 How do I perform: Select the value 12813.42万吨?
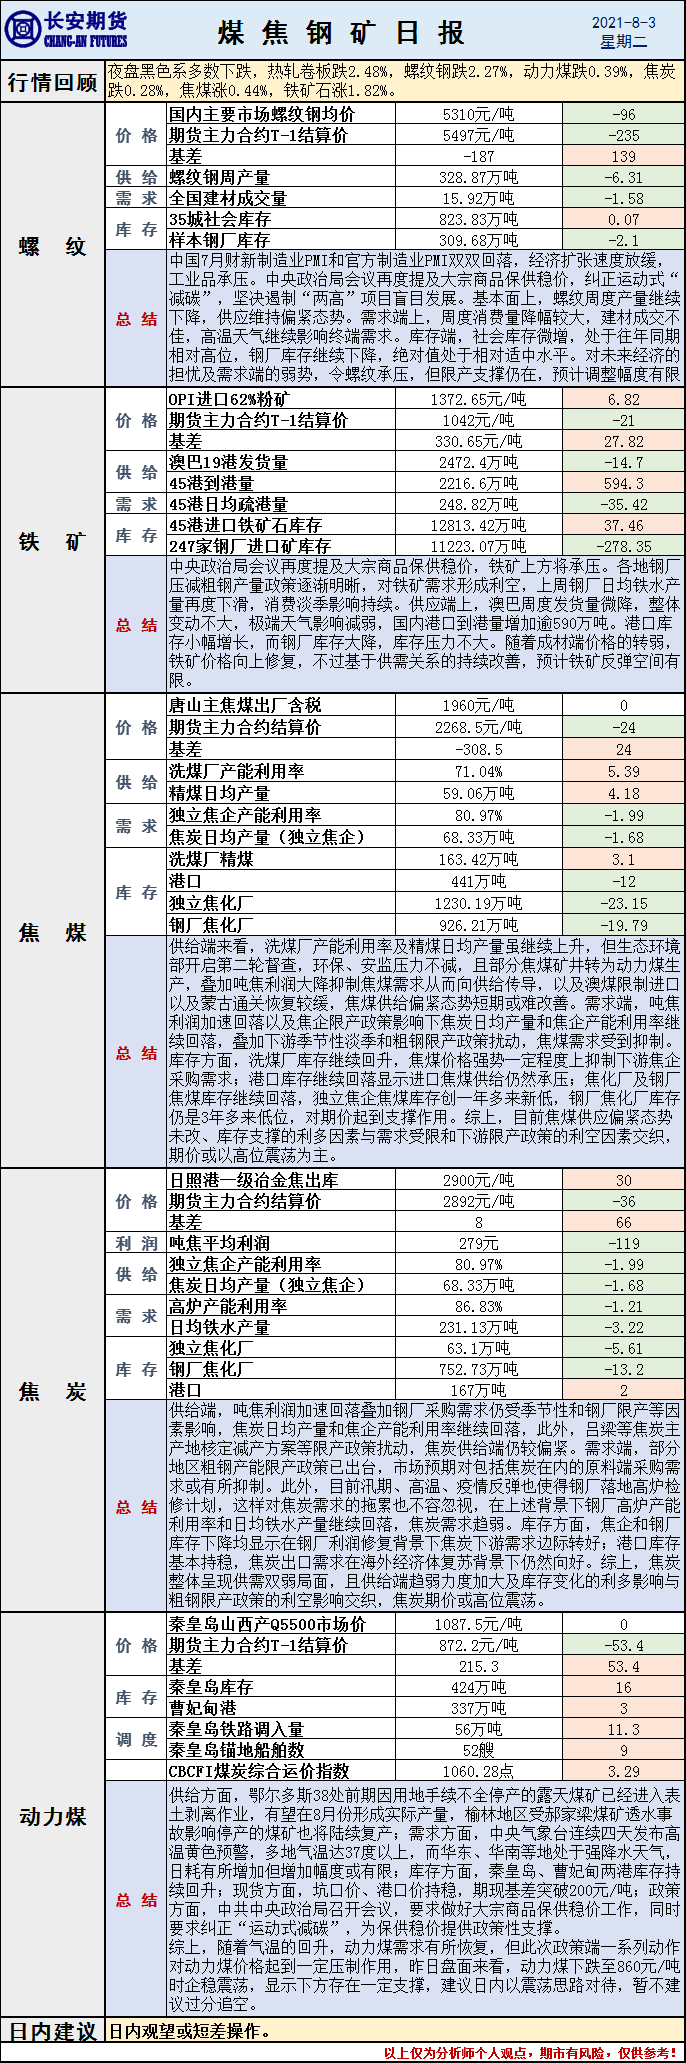pyautogui.click(x=478, y=525)
